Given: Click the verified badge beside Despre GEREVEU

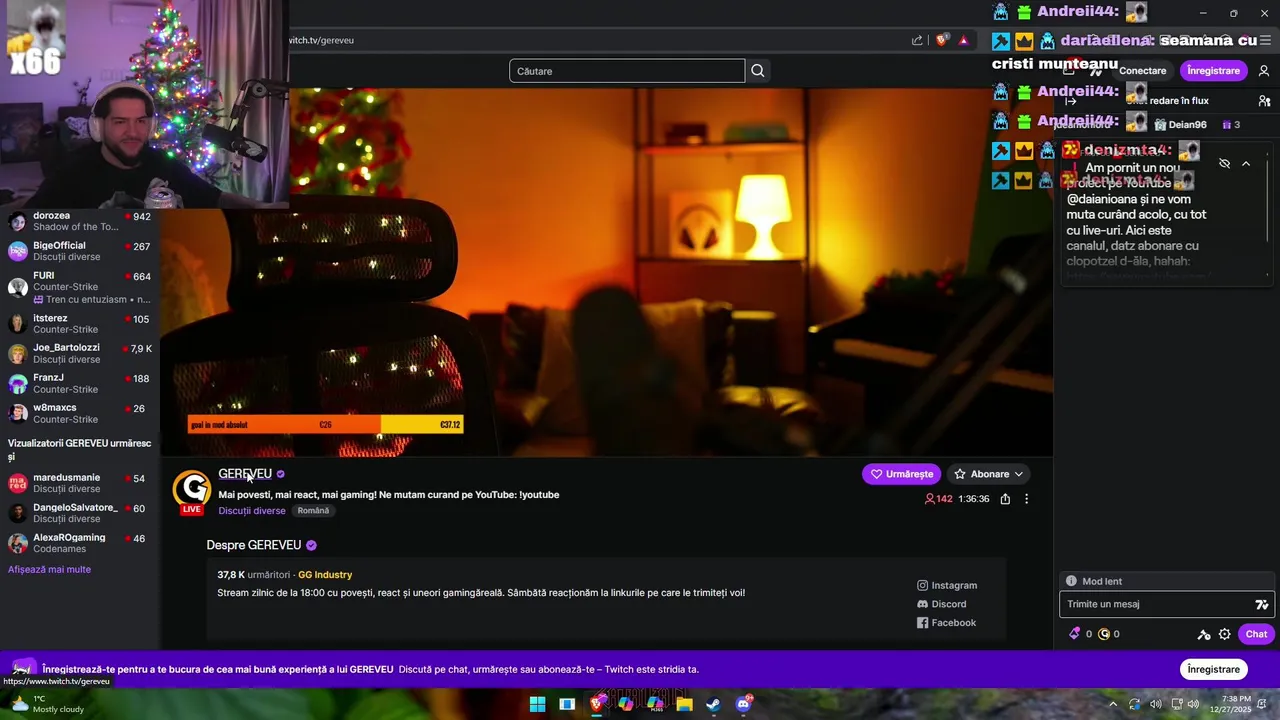Looking at the screenshot, I should click(311, 546).
